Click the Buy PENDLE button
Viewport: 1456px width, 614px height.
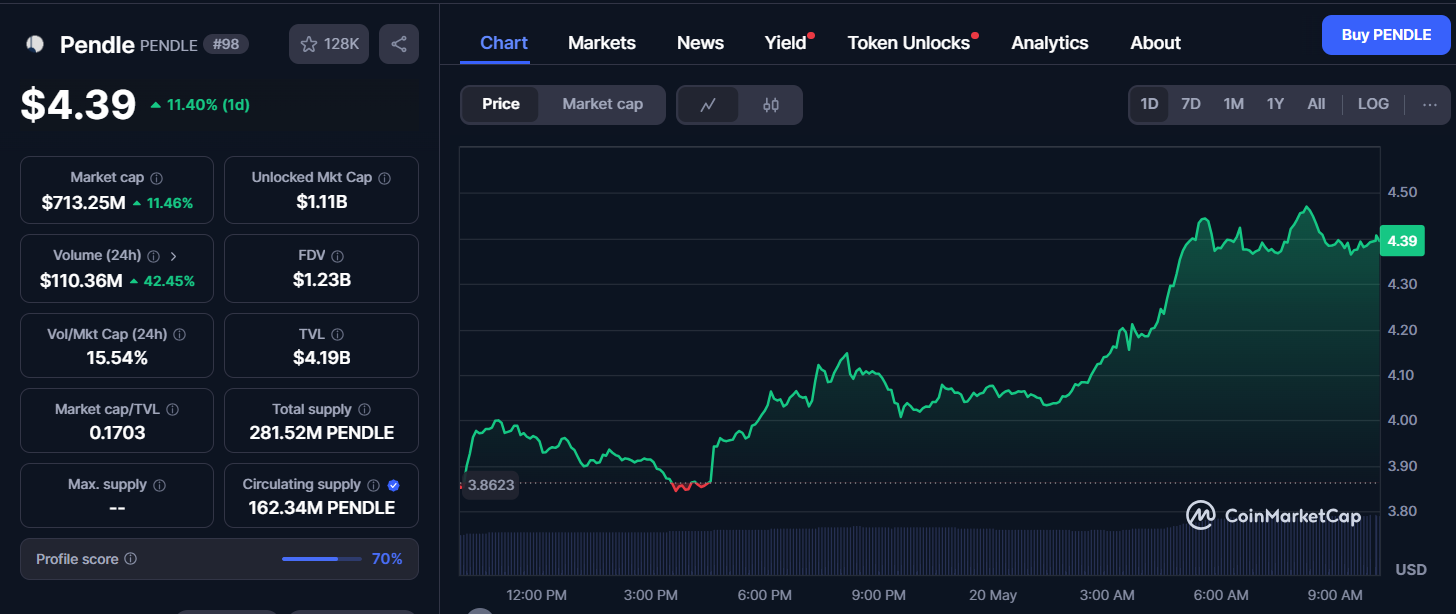1385,35
